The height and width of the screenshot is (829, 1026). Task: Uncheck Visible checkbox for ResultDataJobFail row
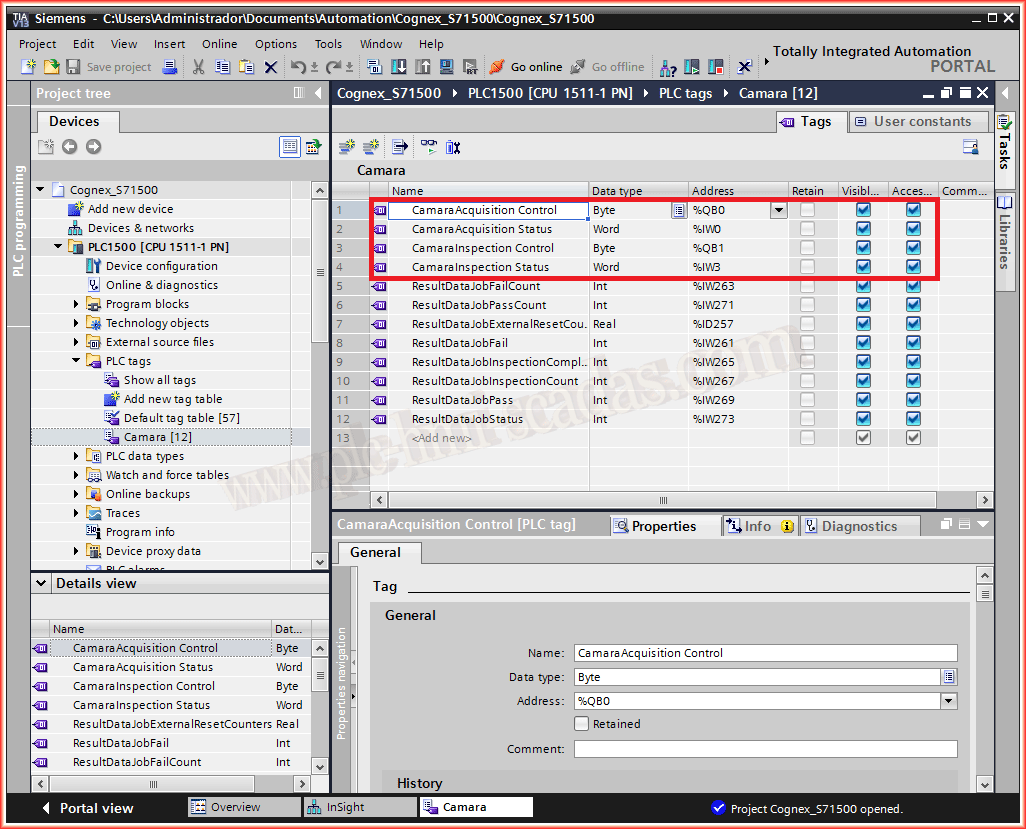coord(863,343)
